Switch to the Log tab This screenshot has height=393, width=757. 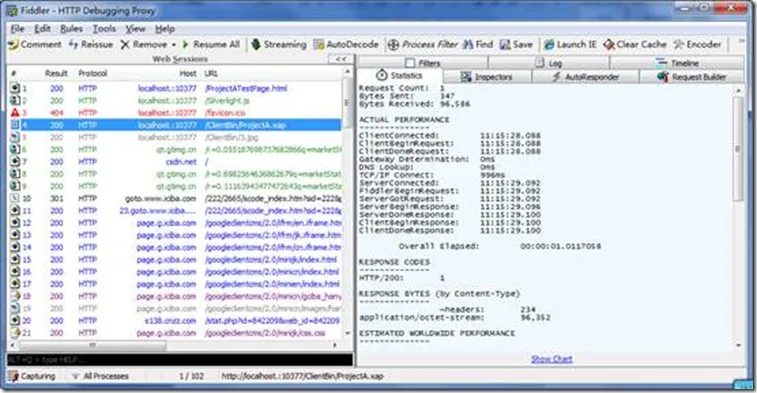[x=549, y=63]
